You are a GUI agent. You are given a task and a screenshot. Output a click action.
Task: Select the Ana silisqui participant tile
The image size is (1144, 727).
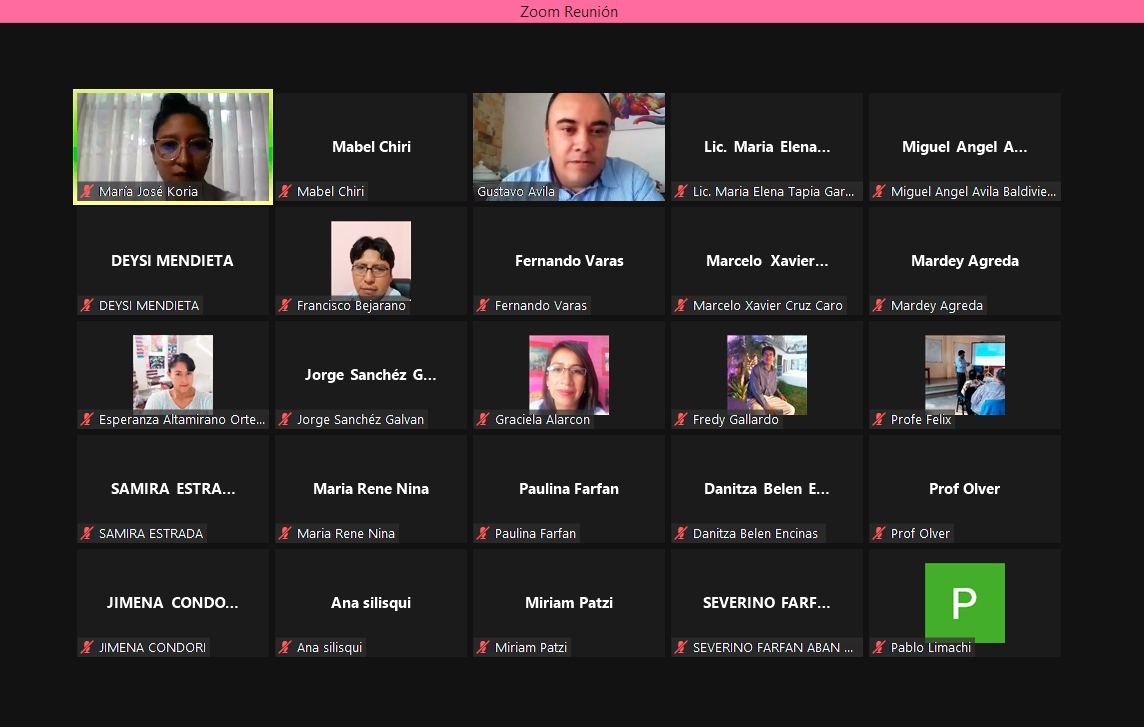[x=370, y=603]
